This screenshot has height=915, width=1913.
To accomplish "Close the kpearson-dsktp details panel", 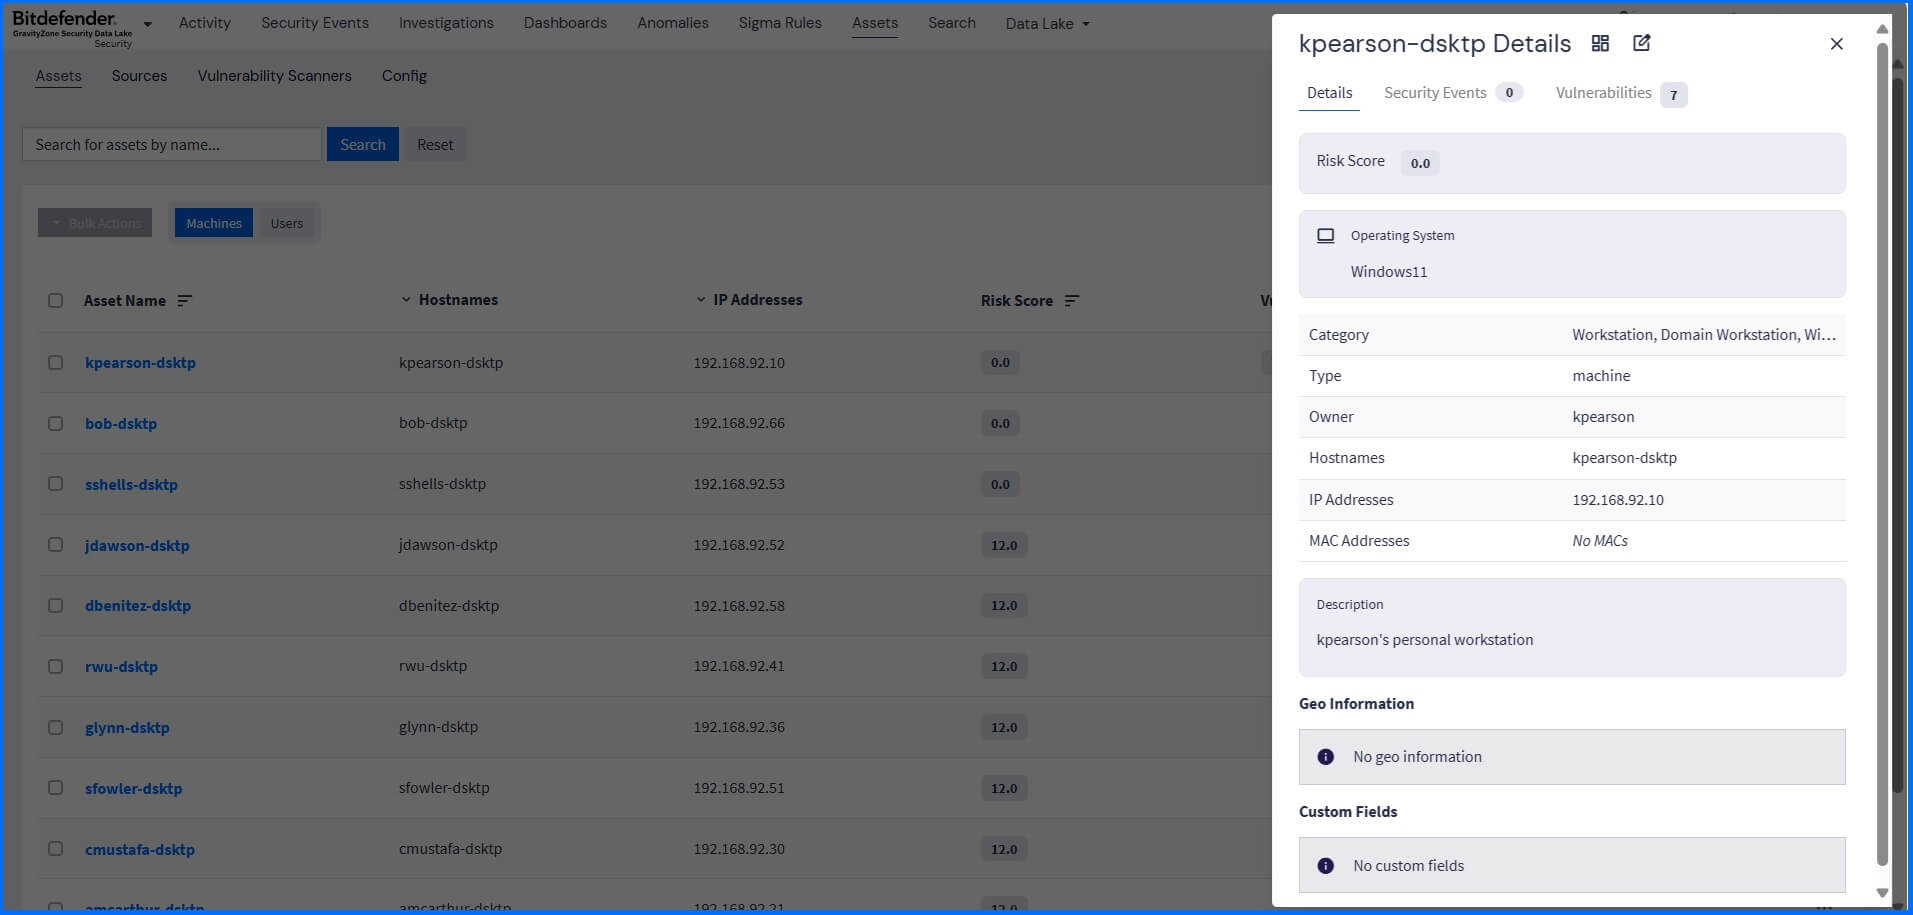I will pyautogui.click(x=1836, y=44).
